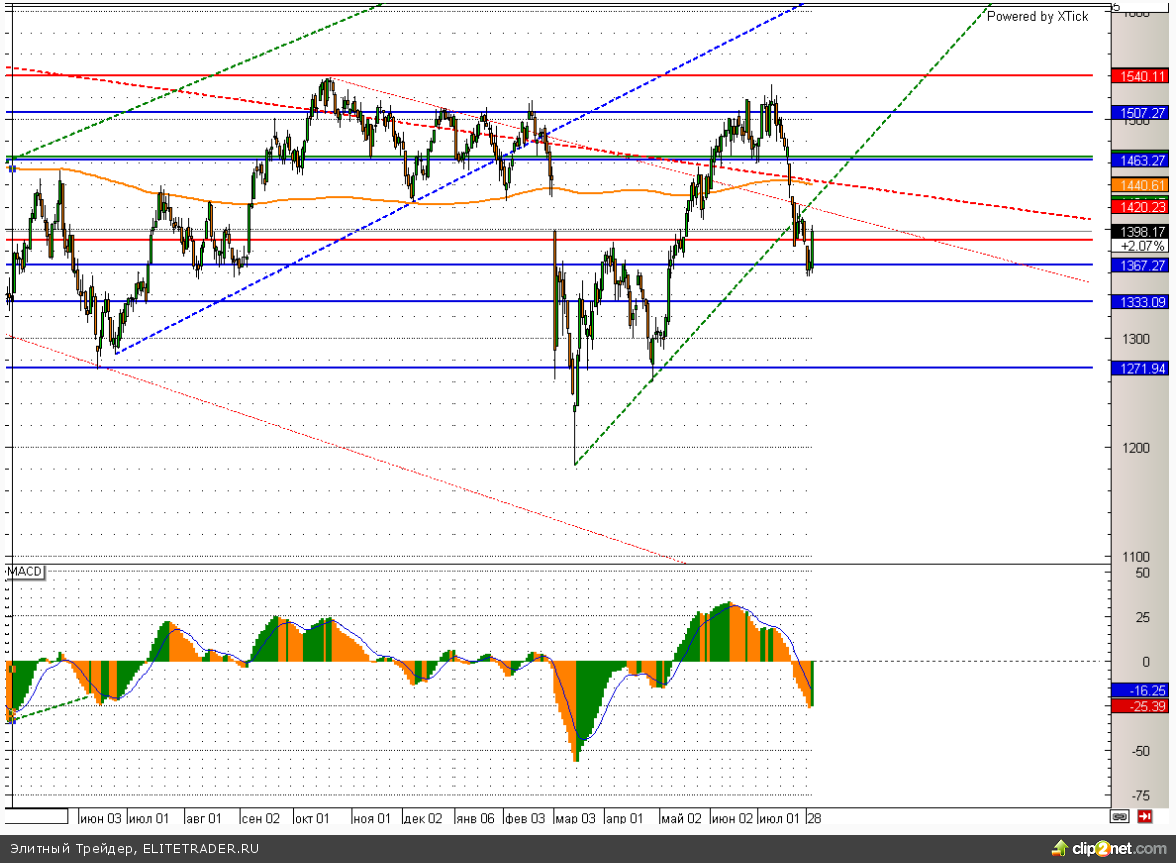
Task: Click the мар 03 date label
Action: click(x=575, y=818)
